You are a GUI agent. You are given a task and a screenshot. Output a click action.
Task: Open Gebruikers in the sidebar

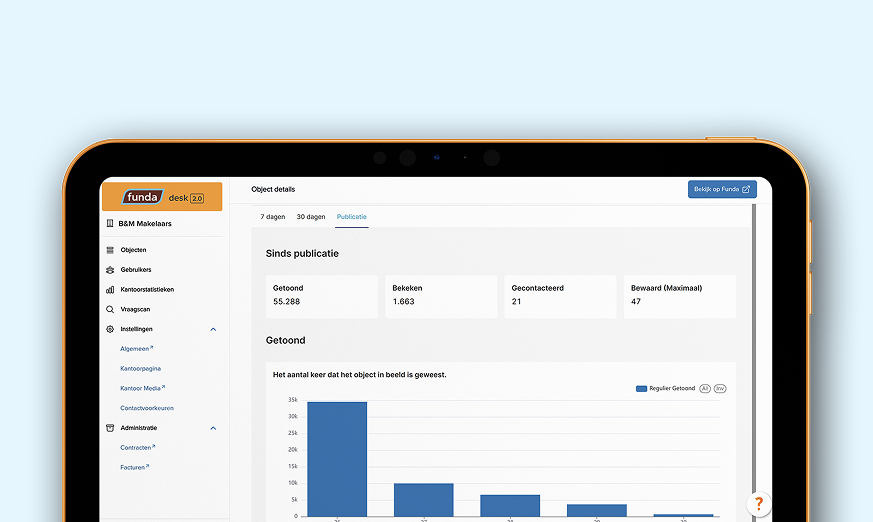pyautogui.click(x=136, y=269)
